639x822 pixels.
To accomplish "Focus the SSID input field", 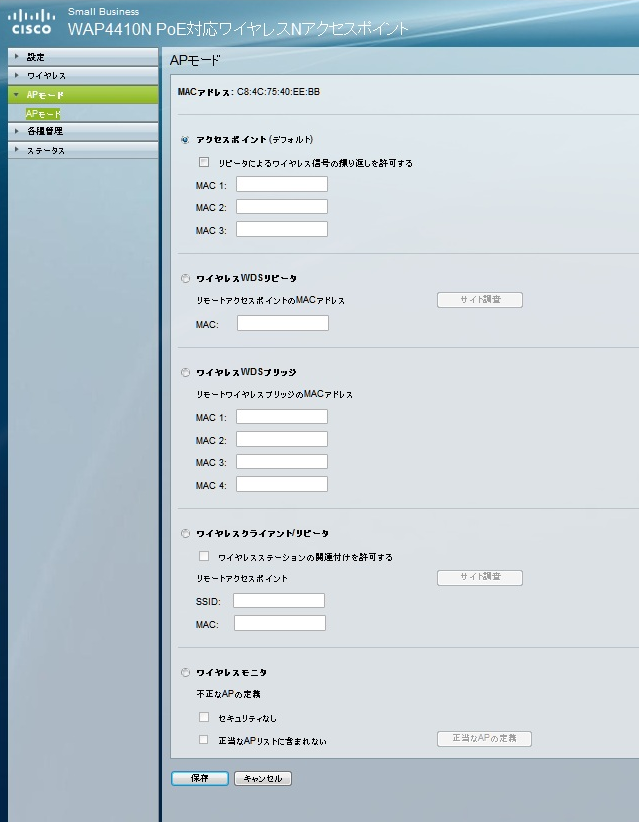I will pos(279,601).
